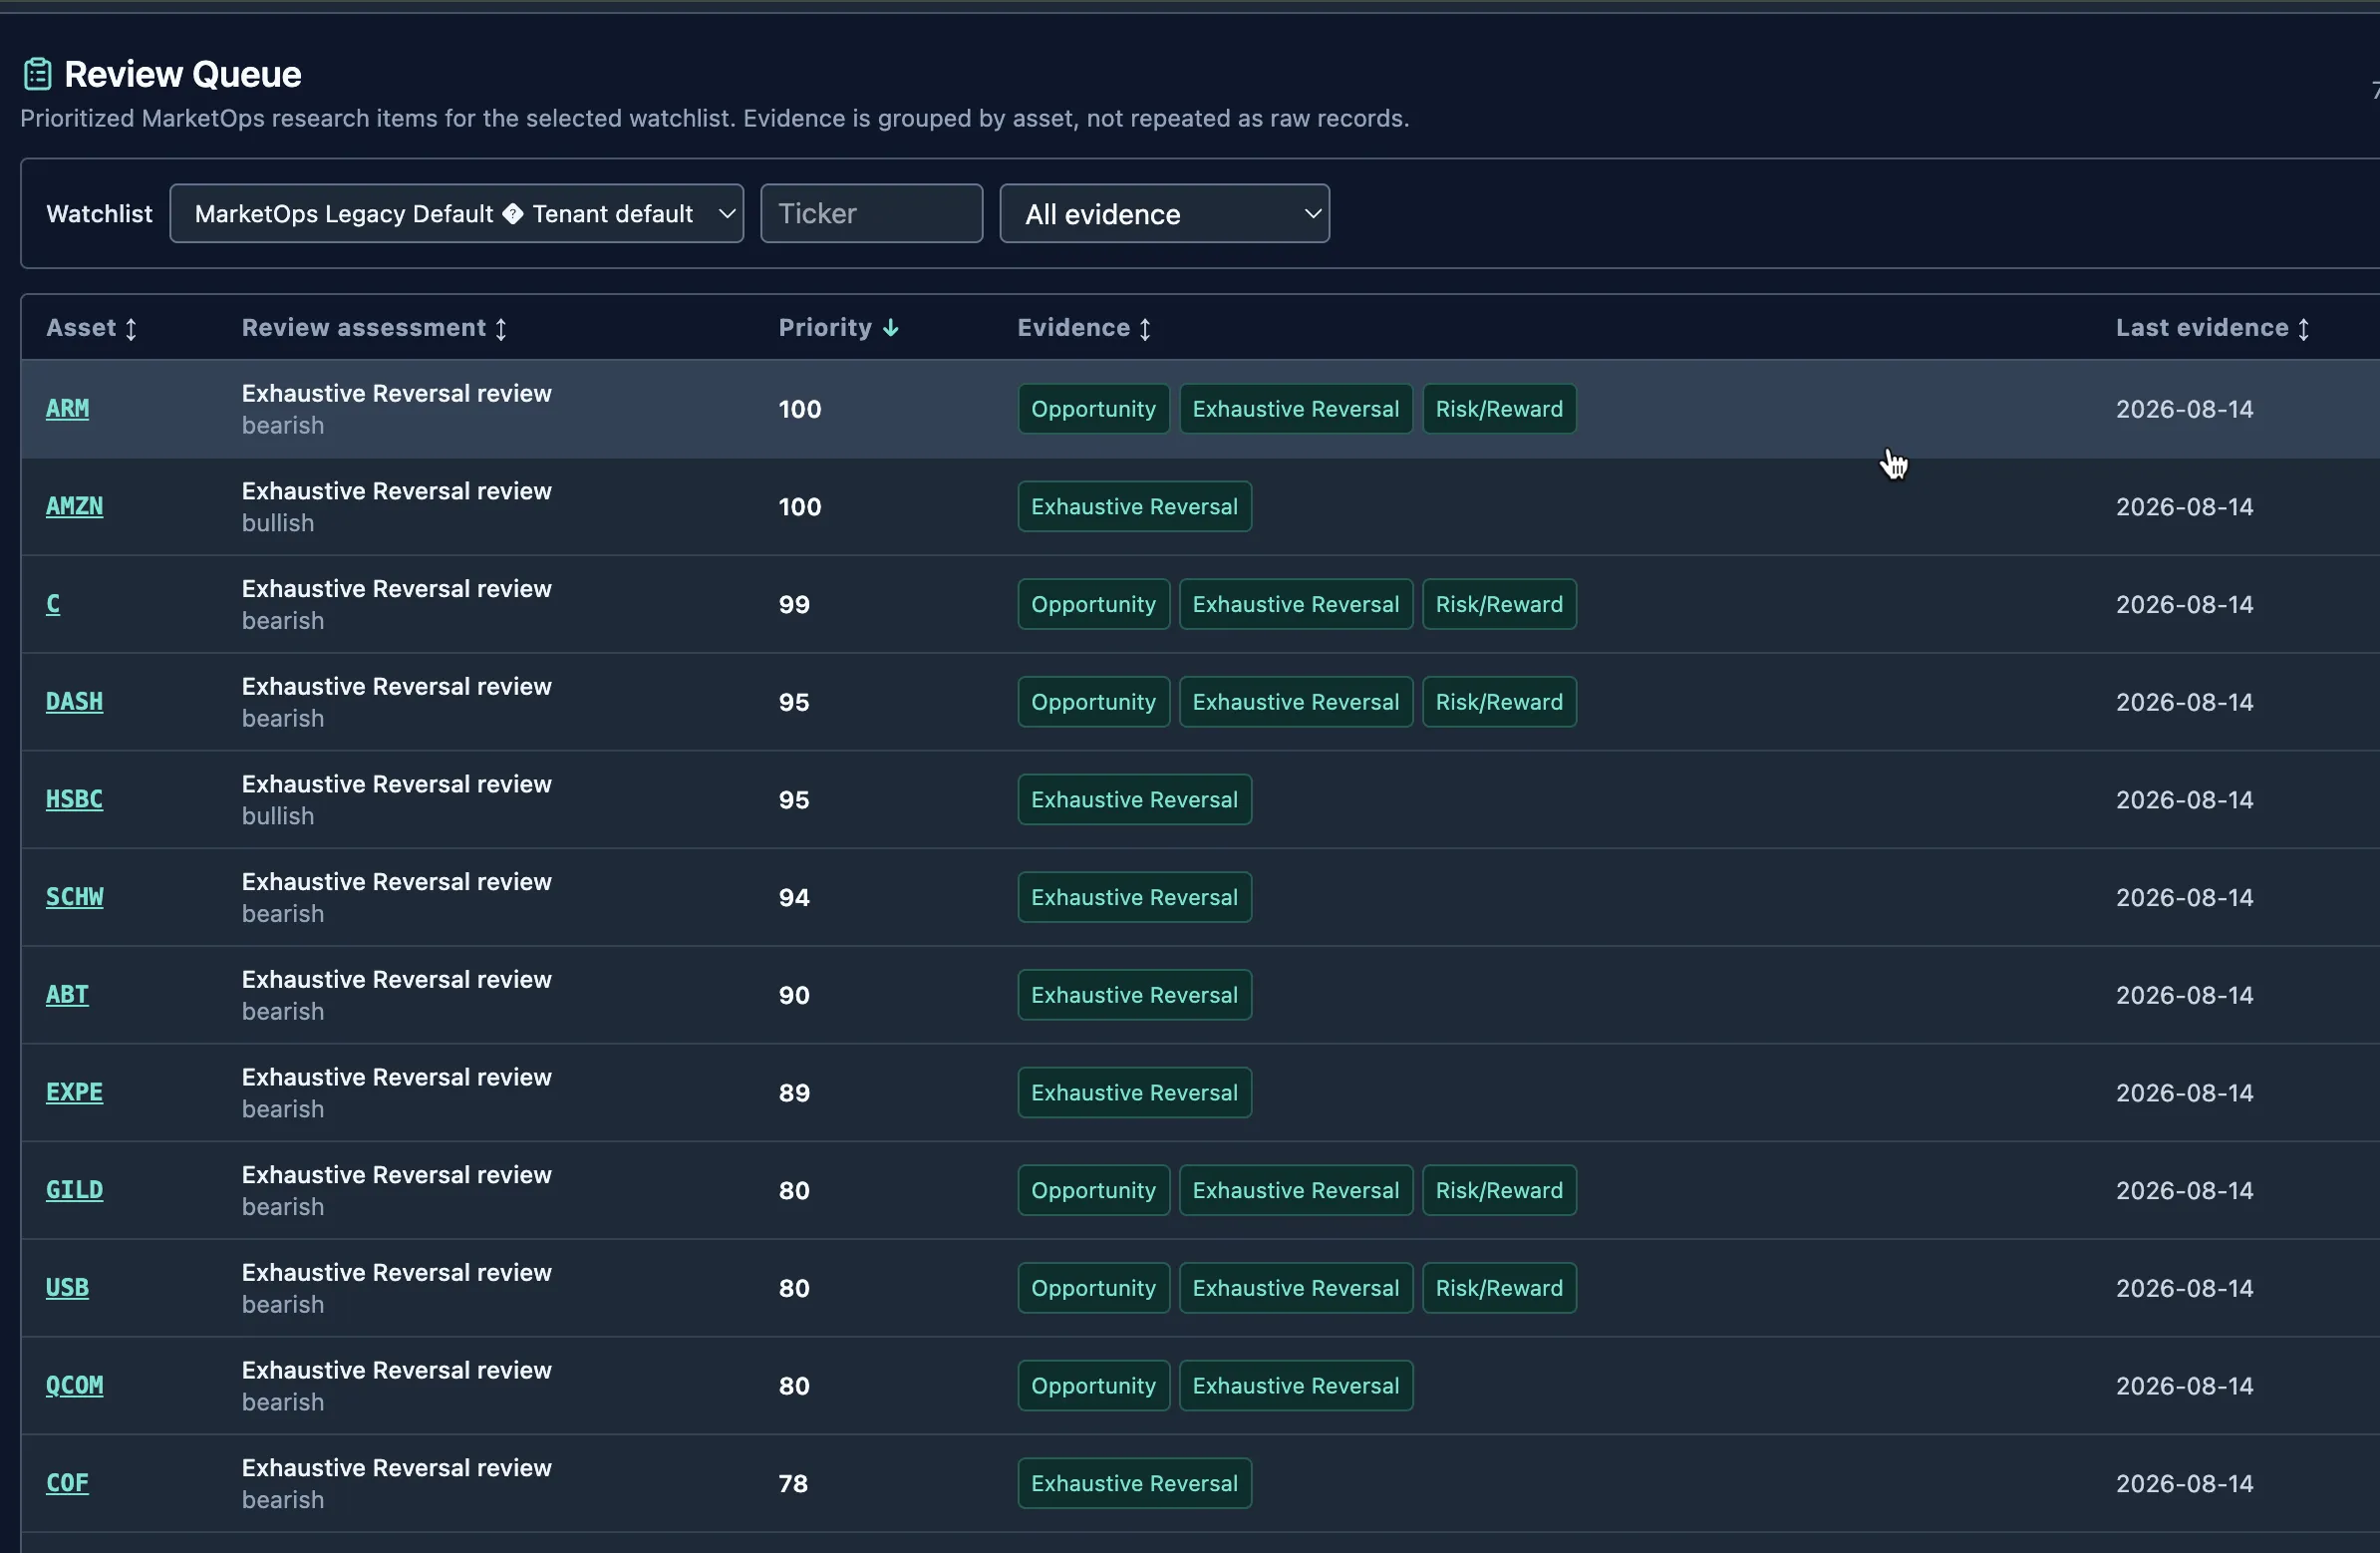Focus the Ticker input field
This screenshot has width=2380, height=1553.
[x=871, y=213]
